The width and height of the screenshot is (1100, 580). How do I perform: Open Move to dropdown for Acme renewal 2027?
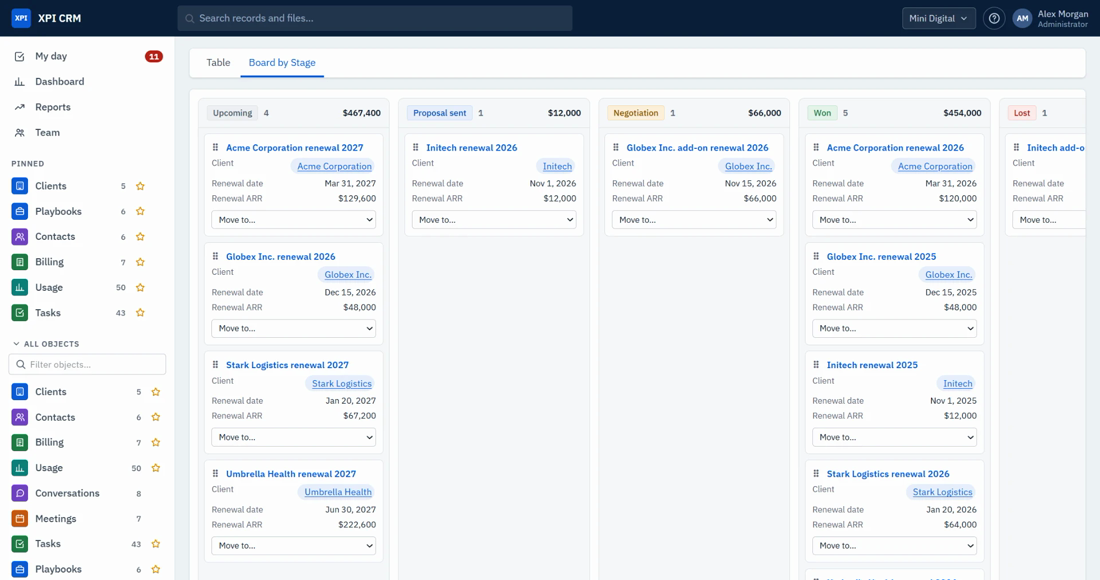coord(293,220)
